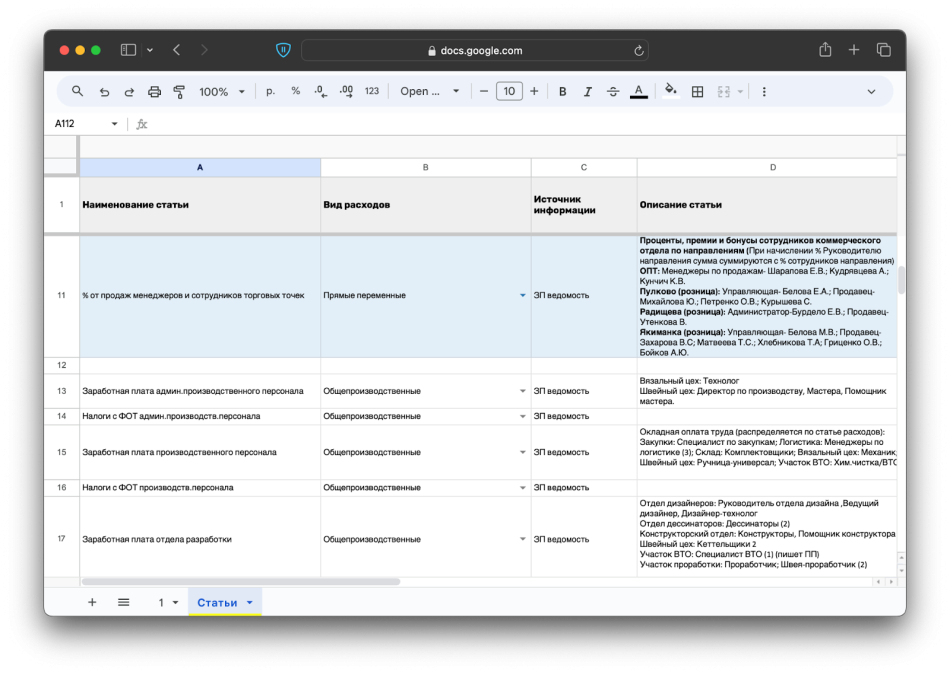Image resolution: width=950 pixels, height=674 pixels.
Task: Click the search menus magnifier icon
Action: 77,91
